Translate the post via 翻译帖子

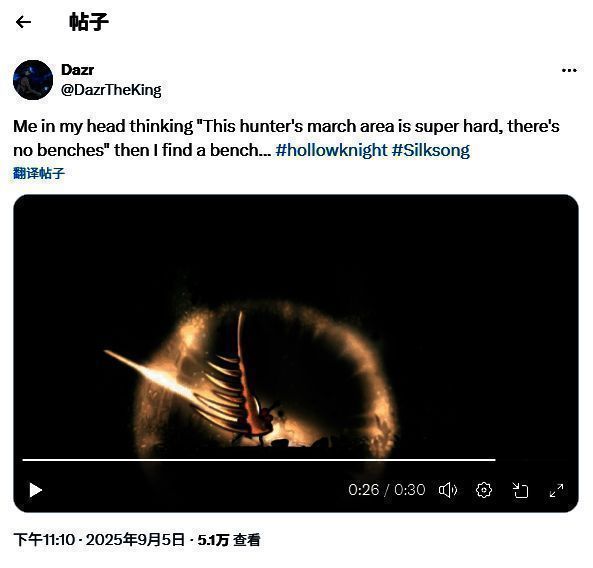pyautogui.click(x=39, y=173)
